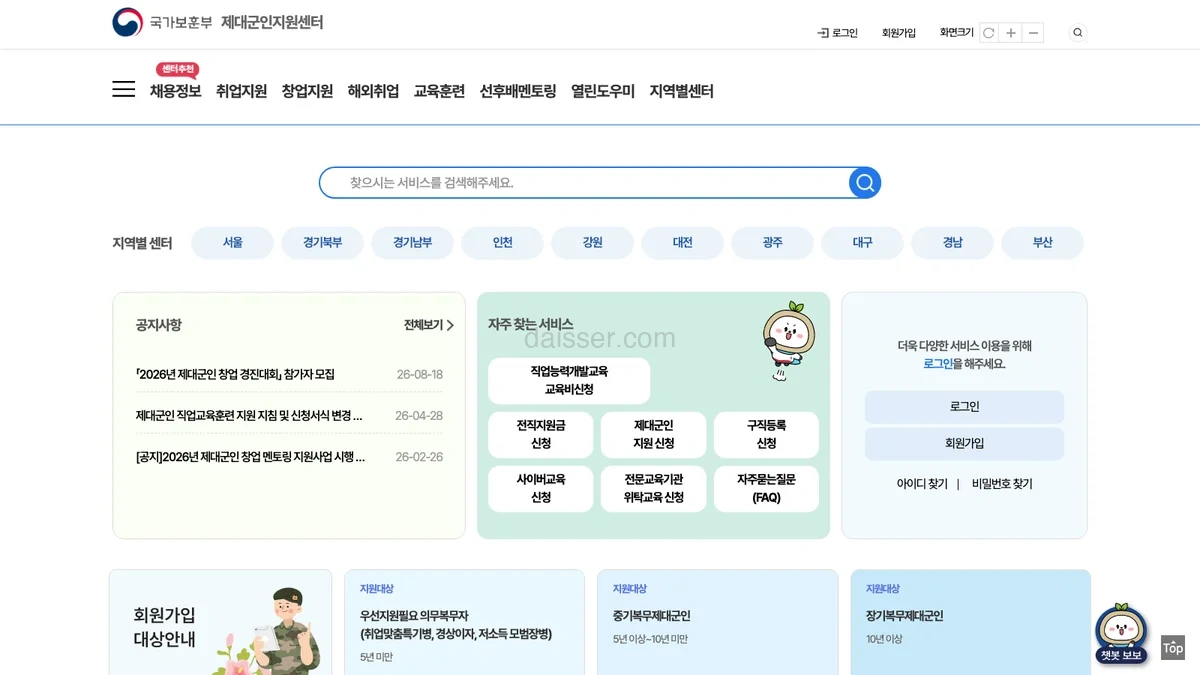Open the 열린도우미 menu
This screenshot has width=1200, height=675.
point(603,91)
